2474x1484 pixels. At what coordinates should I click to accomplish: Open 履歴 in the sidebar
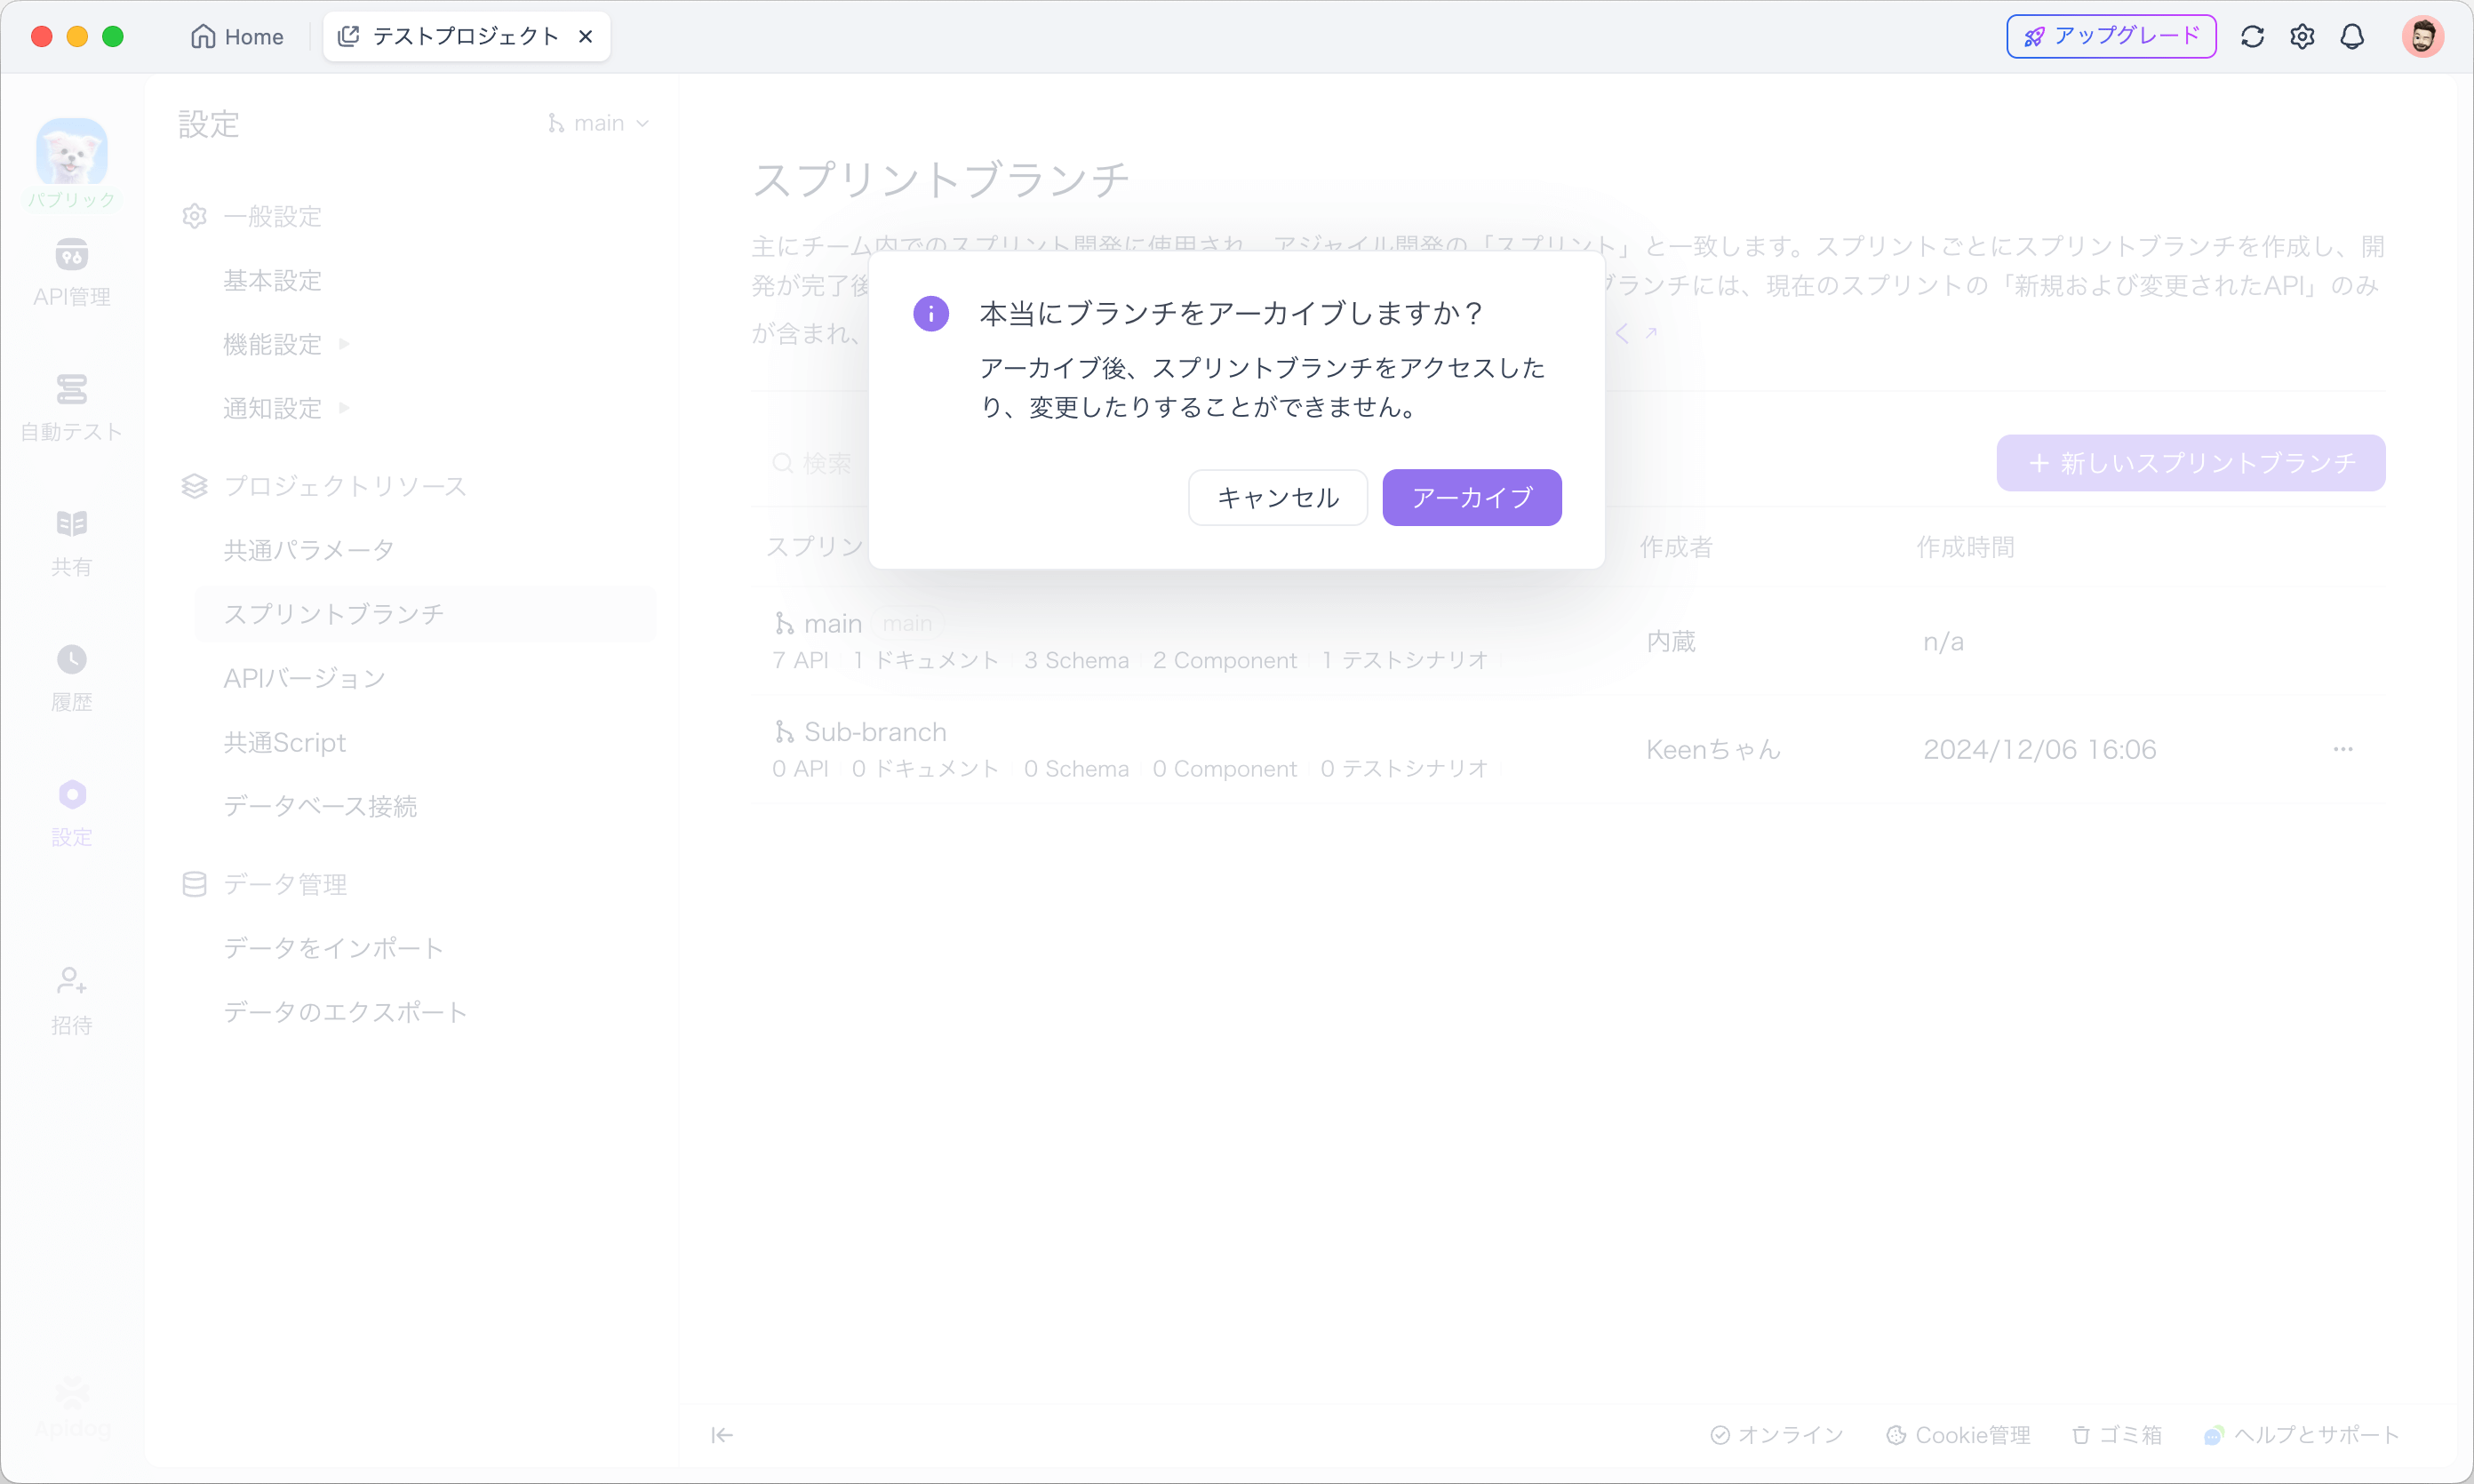click(71, 678)
